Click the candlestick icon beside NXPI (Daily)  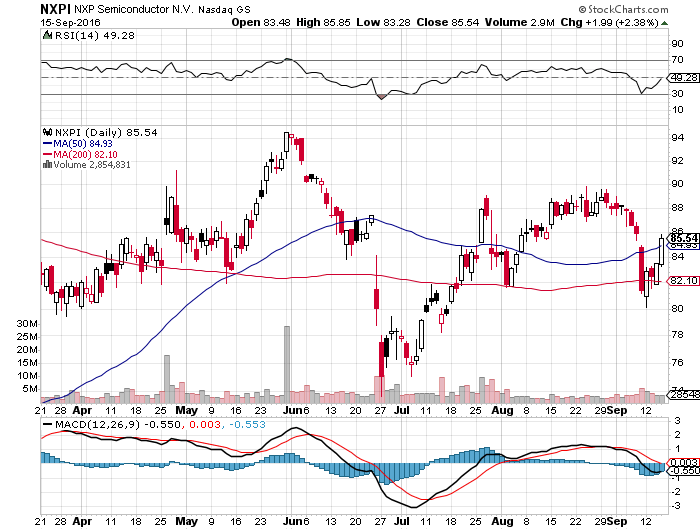[x=47, y=132]
